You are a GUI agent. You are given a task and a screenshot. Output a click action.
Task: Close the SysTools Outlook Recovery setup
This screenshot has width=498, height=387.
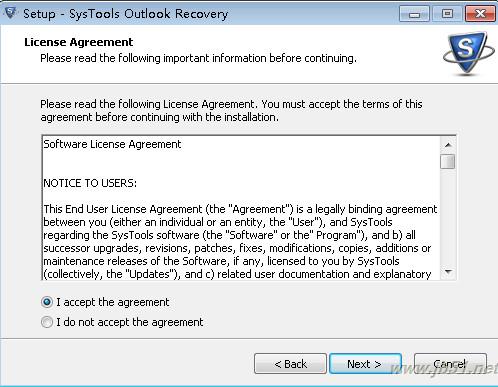coord(480,14)
